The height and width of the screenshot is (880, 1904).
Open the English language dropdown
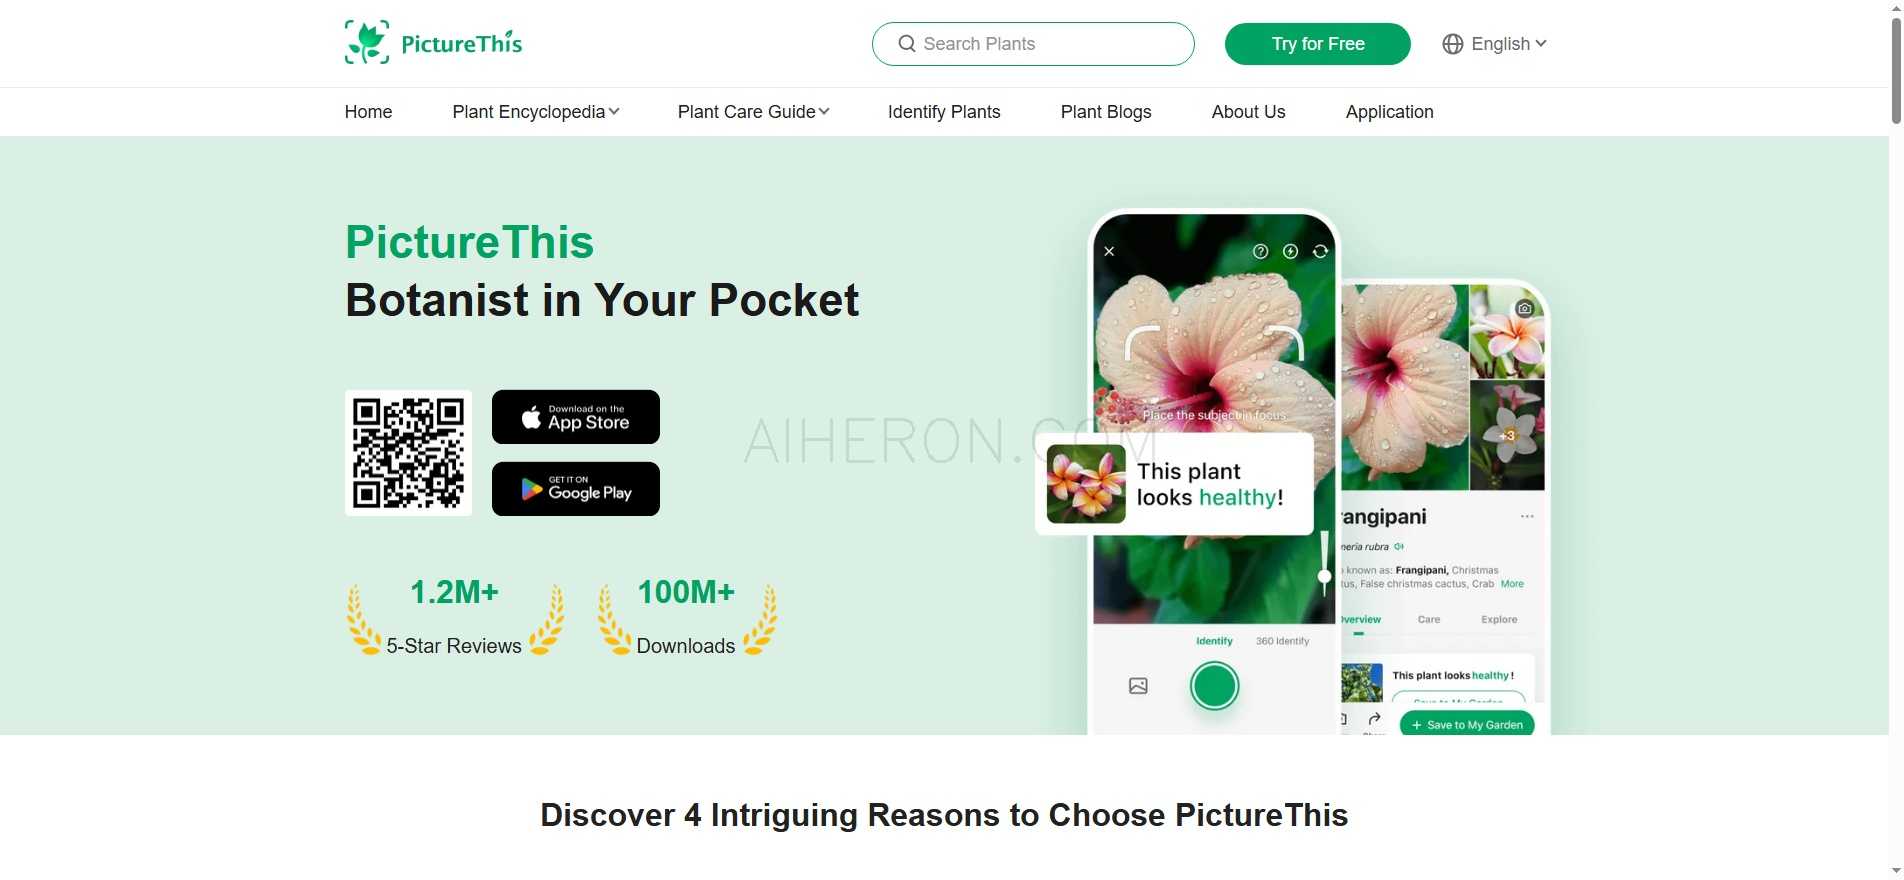pos(1495,44)
